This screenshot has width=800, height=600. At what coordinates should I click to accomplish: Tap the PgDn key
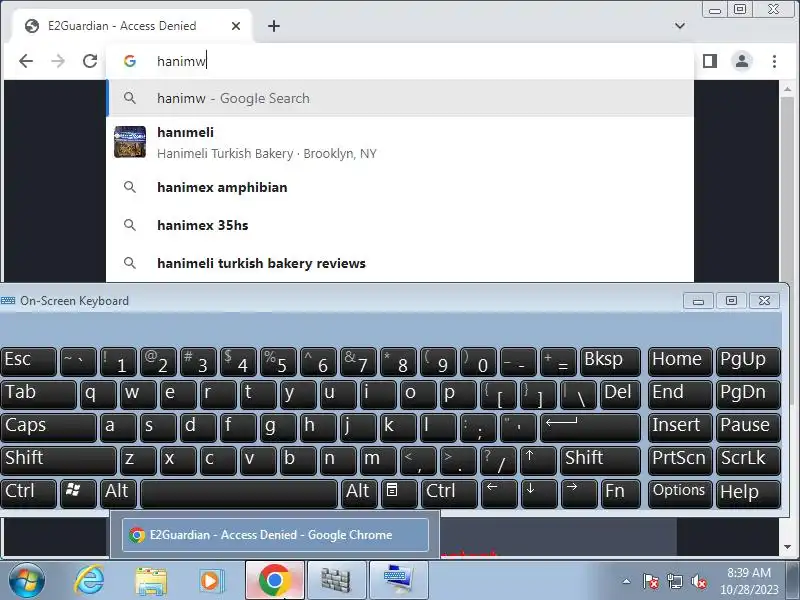coord(748,394)
